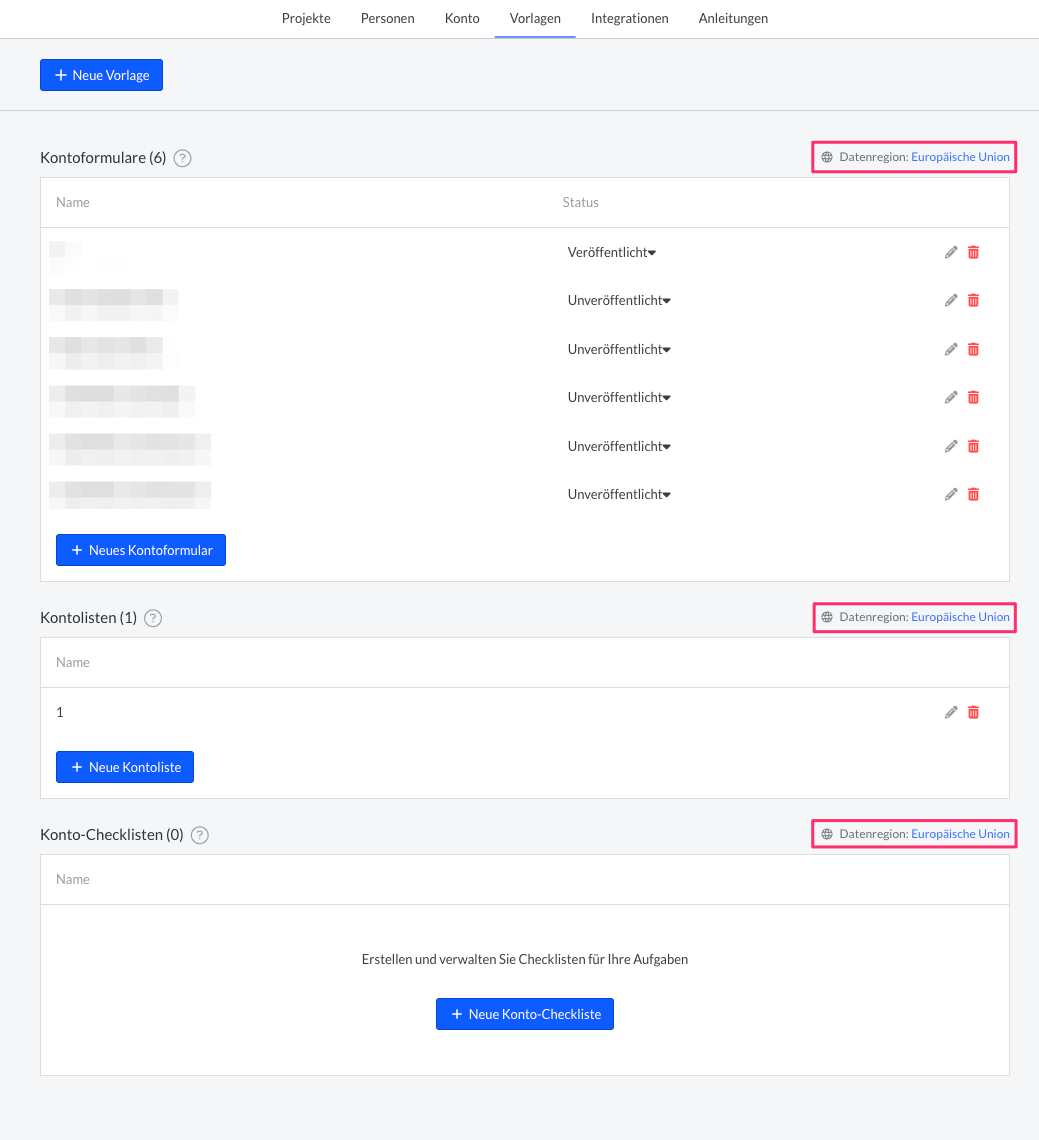The image size is (1039, 1140).
Task: Create a Neues Kontoformular
Action: (x=141, y=550)
